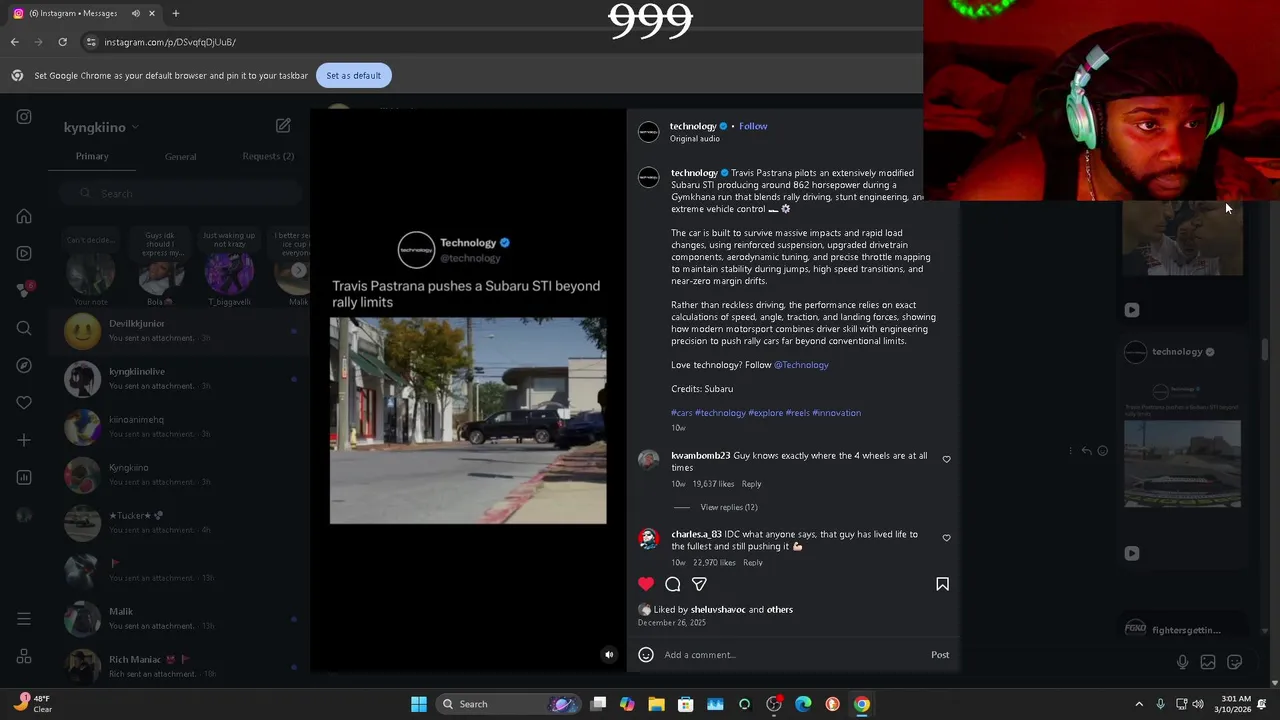Open the Instagram logo home link
The height and width of the screenshot is (720, 1280).
(x=24, y=117)
